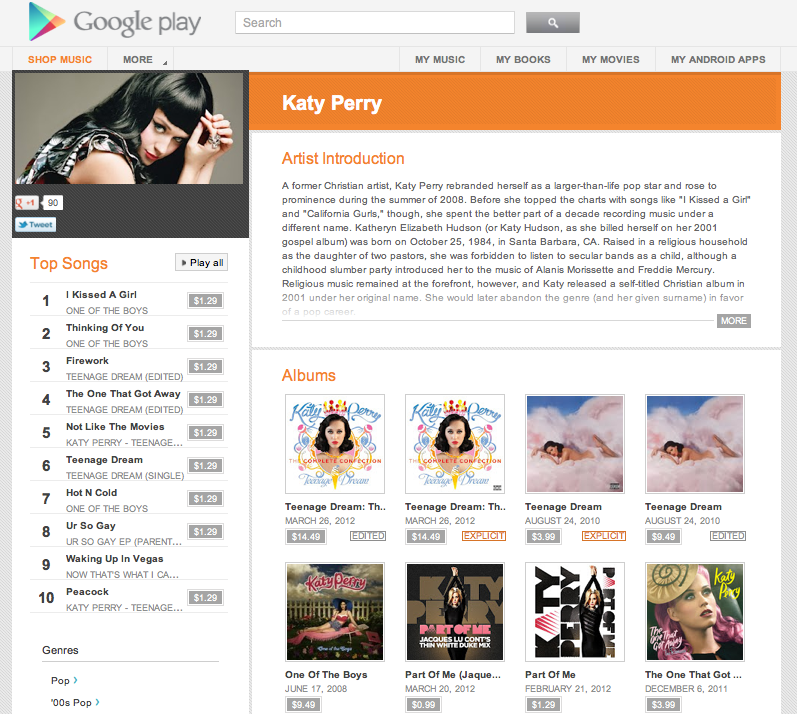Click the magnifier search button
This screenshot has height=714, width=797.
pyautogui.click(x=553, y=23)
